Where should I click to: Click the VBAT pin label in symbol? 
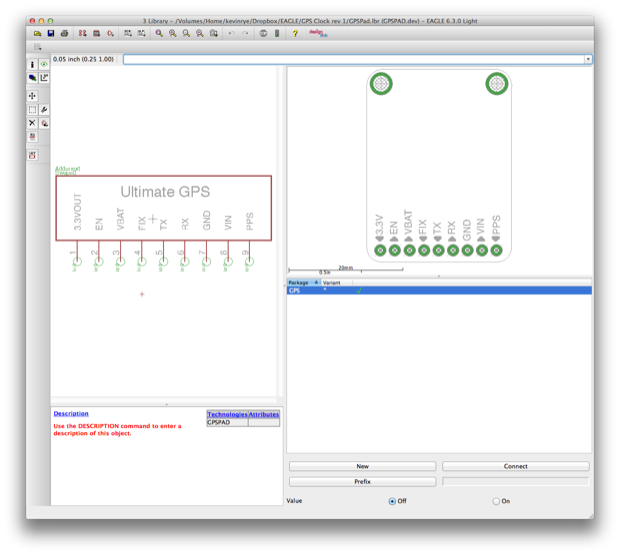pyautogui.click(x=120, y=219)
